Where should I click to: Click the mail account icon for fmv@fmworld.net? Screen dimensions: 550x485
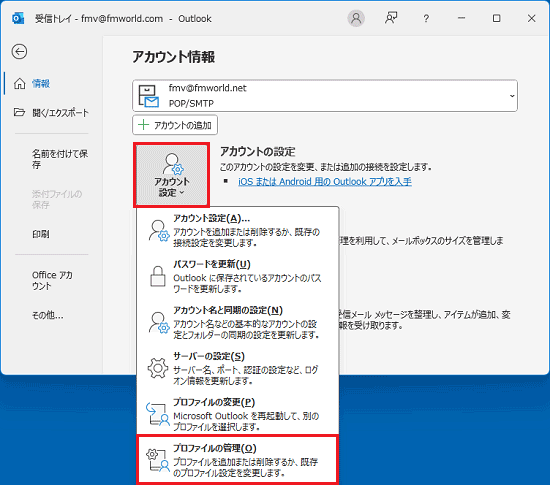(149, 96)
